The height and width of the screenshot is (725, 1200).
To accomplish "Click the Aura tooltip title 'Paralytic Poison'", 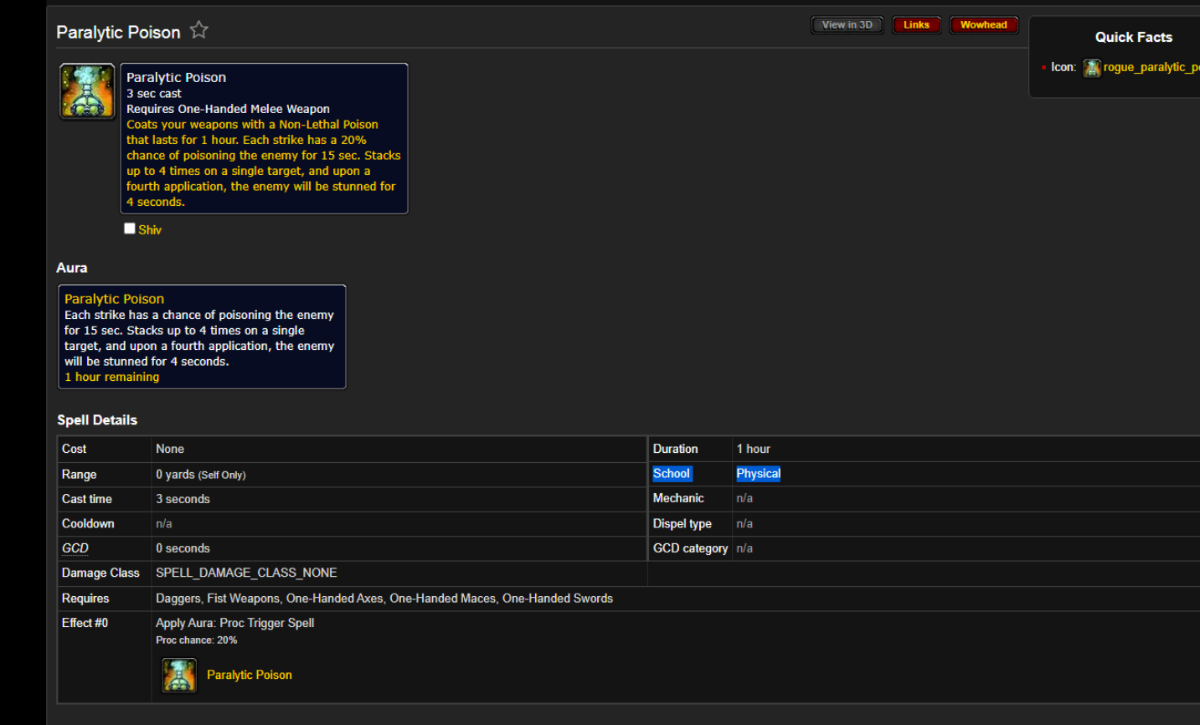I will point(114,299).
